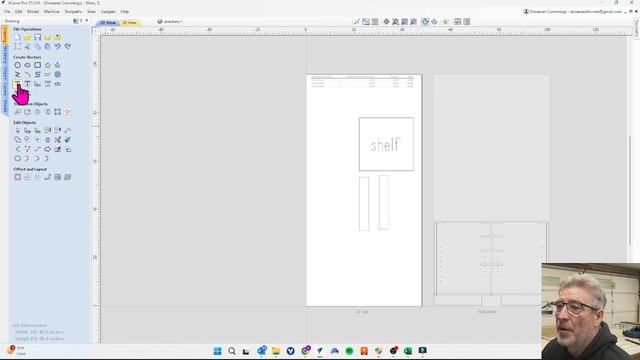The height and width of the screenshot is (360, 640).
Task: Switch to the 3D View tab
Action: point(129,22)
